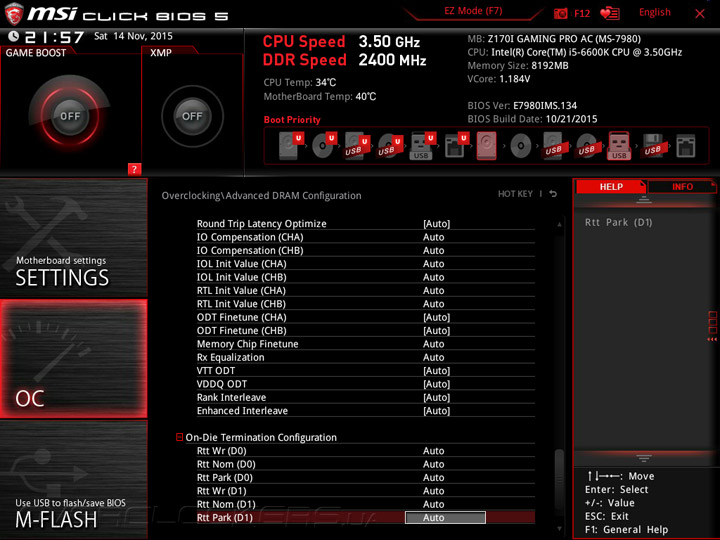Open the SETTINGS motherboard settings section
The image size is (720, 540).
73,237
